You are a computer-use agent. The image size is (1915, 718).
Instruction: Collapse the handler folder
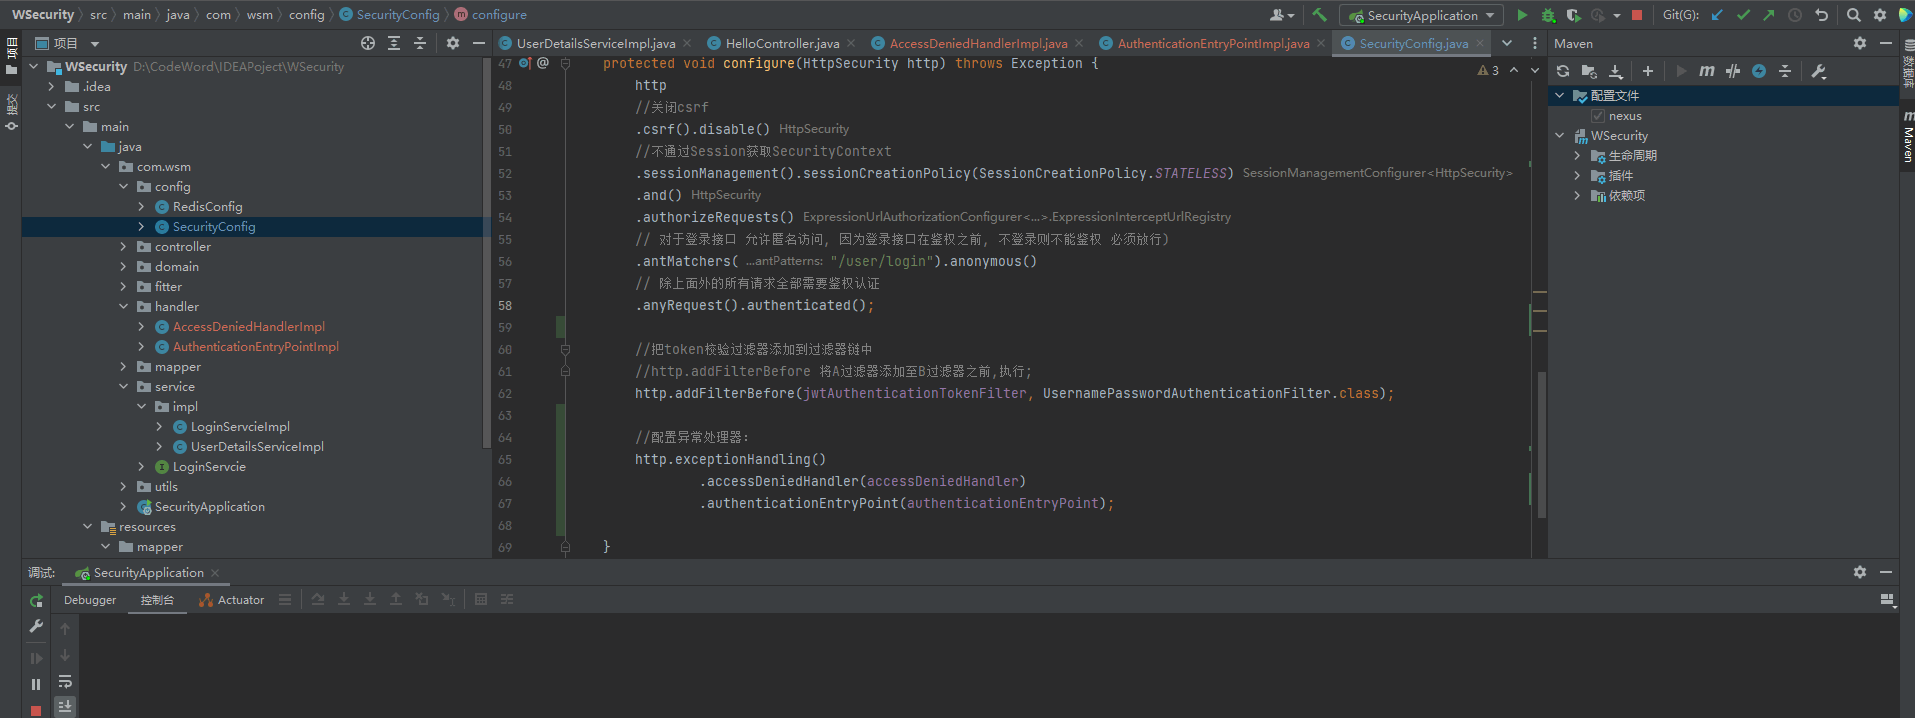click(123, 307)
